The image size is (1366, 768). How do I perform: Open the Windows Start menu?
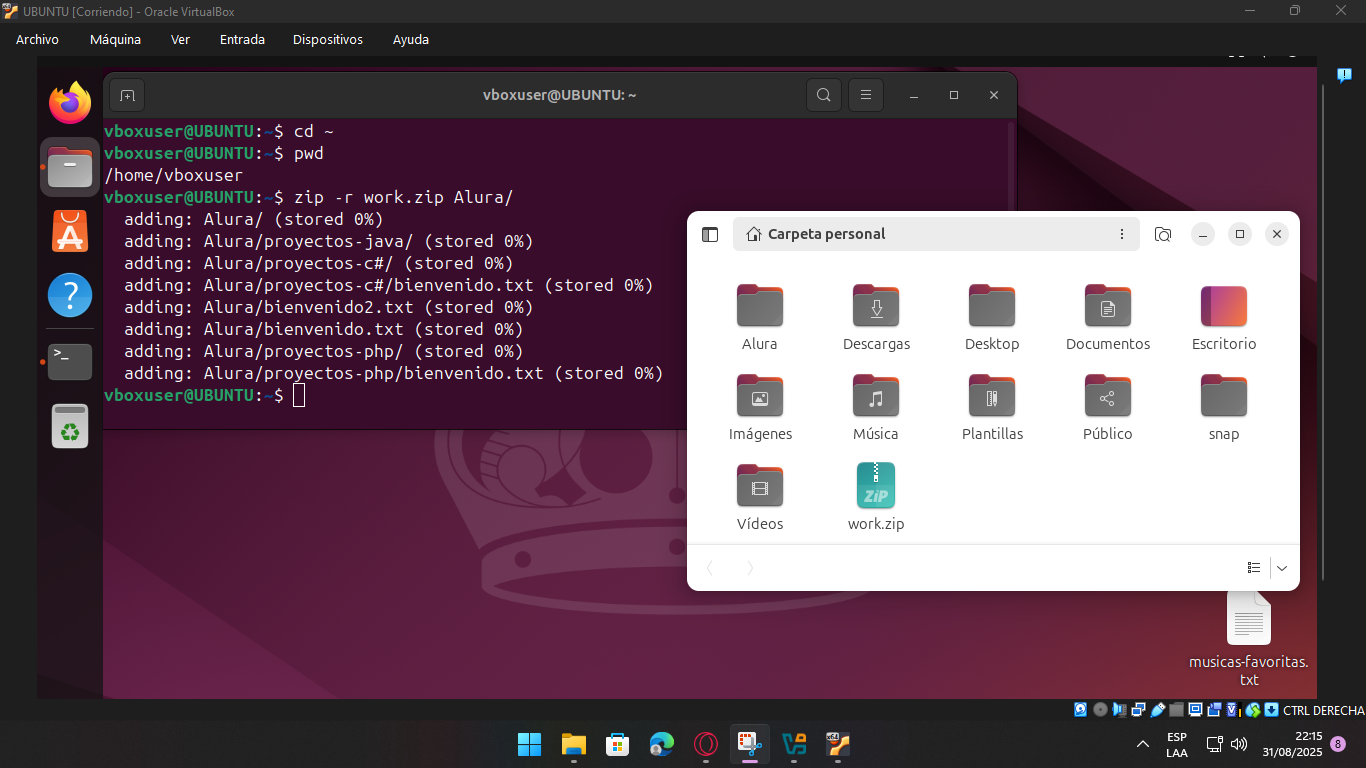[x=529, y=744]
